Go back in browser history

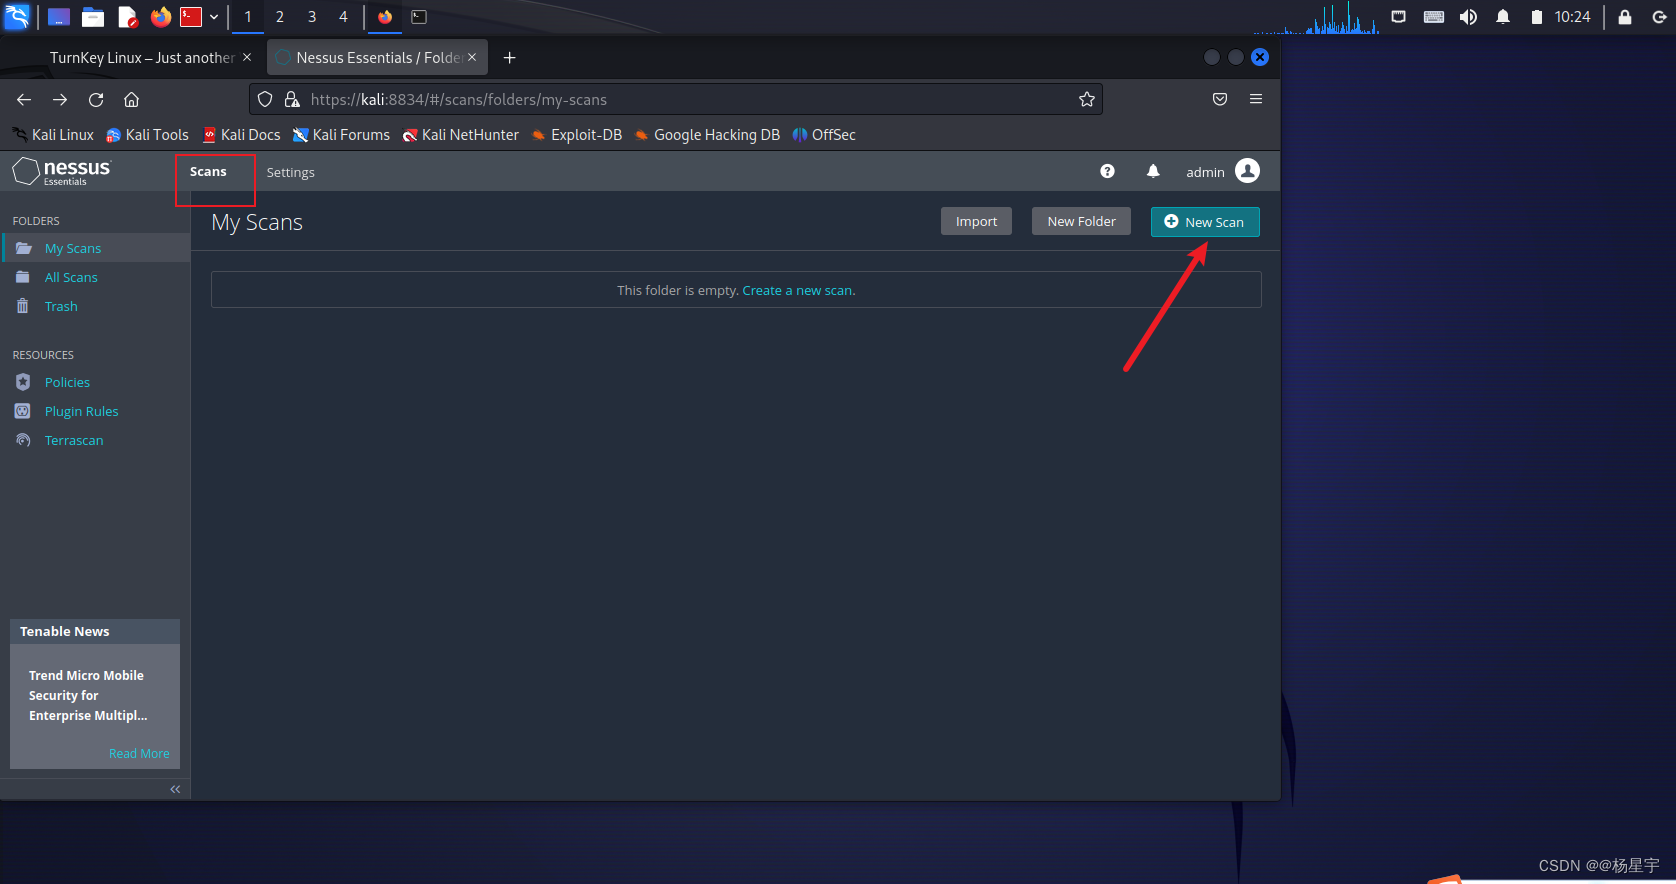24,99
